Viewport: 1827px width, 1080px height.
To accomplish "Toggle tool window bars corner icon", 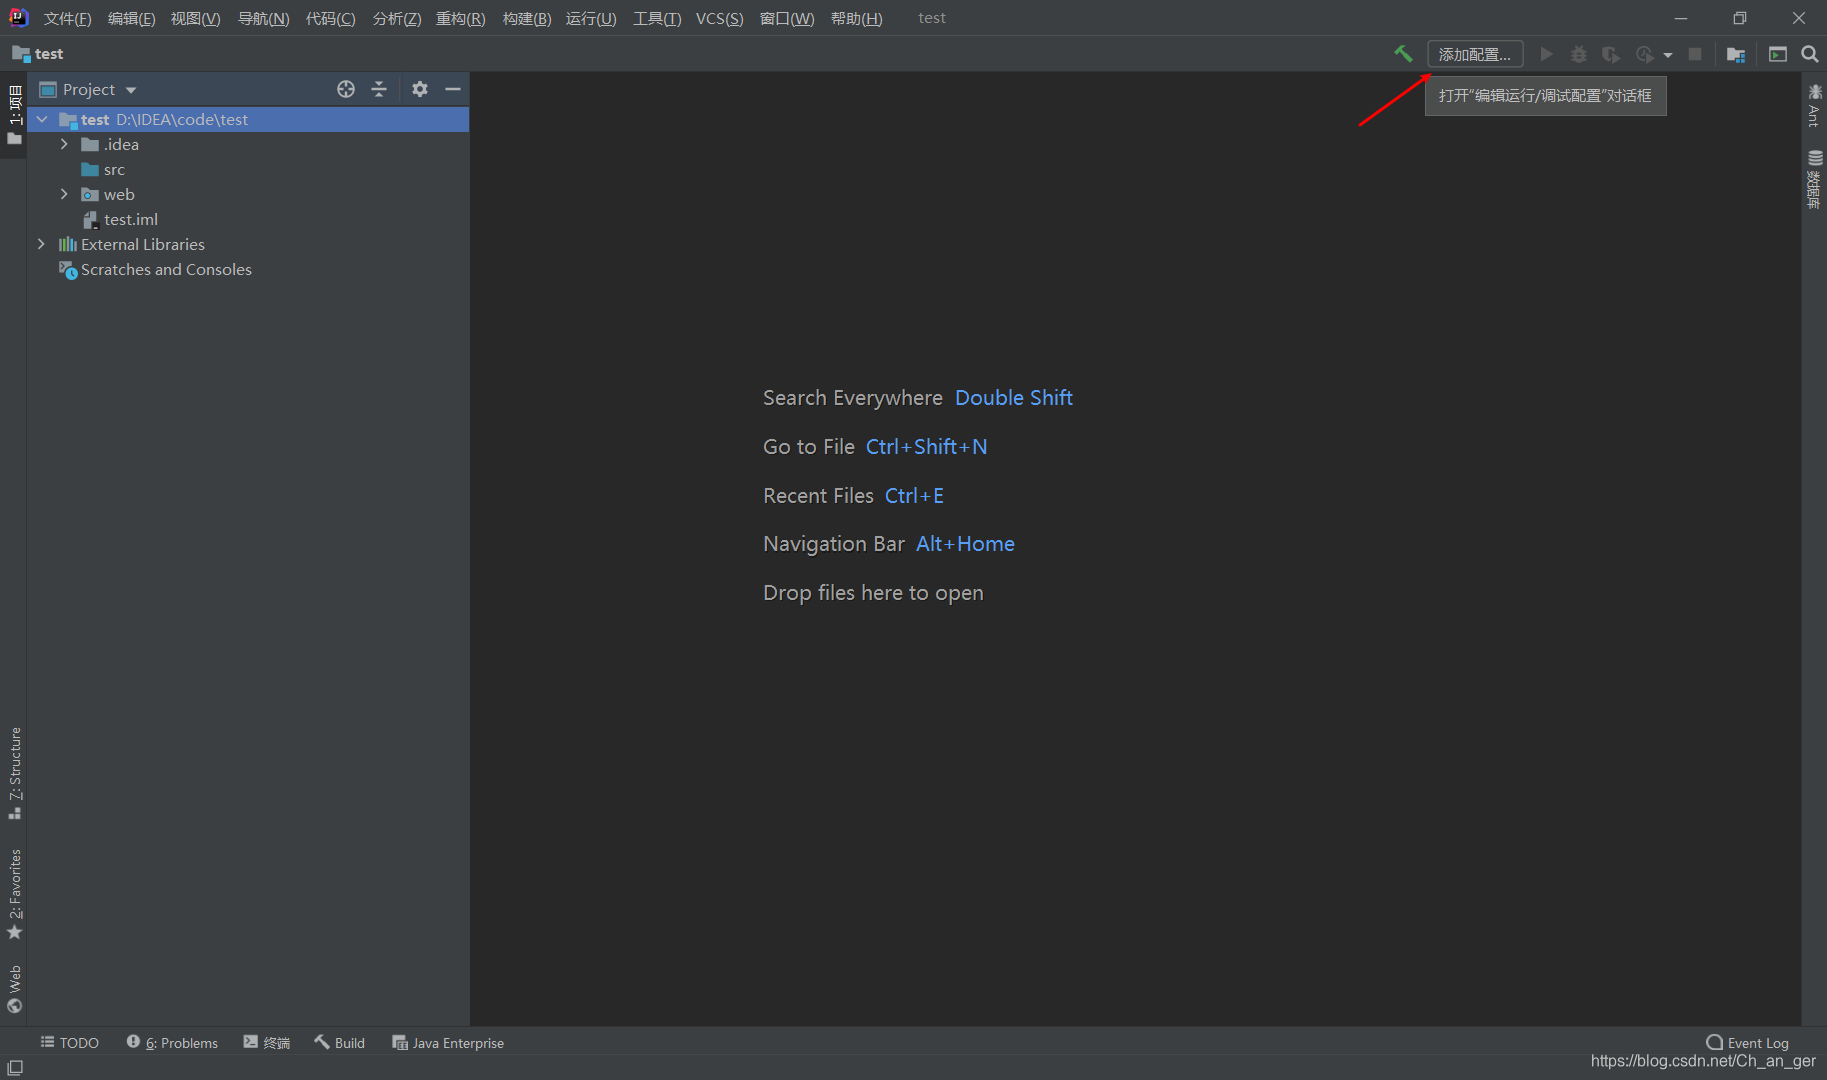I will point(15,1067).
